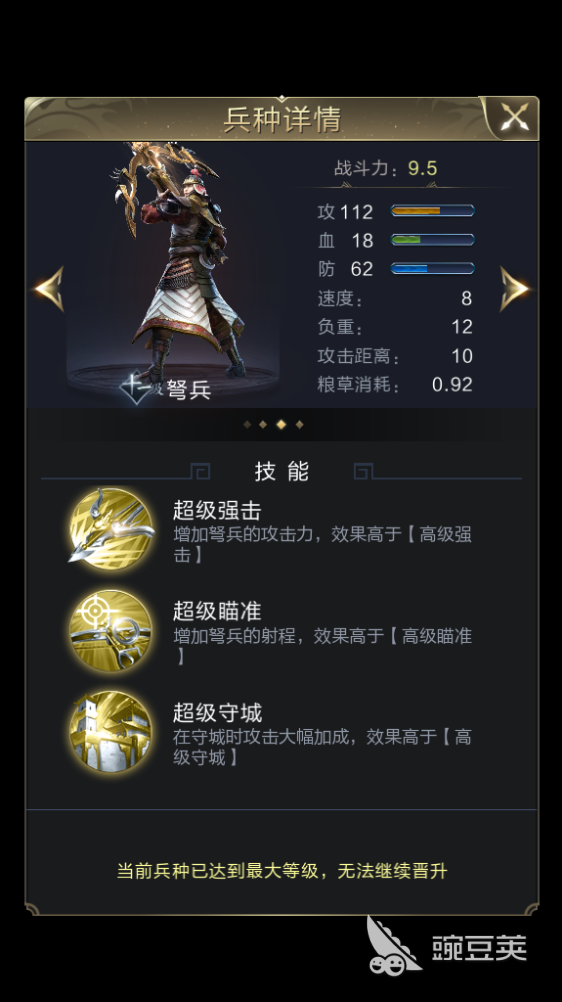Go to next troop with right arrow
Image resolution: width=562 pixels, height=1002 pixels.
[515, 289]
